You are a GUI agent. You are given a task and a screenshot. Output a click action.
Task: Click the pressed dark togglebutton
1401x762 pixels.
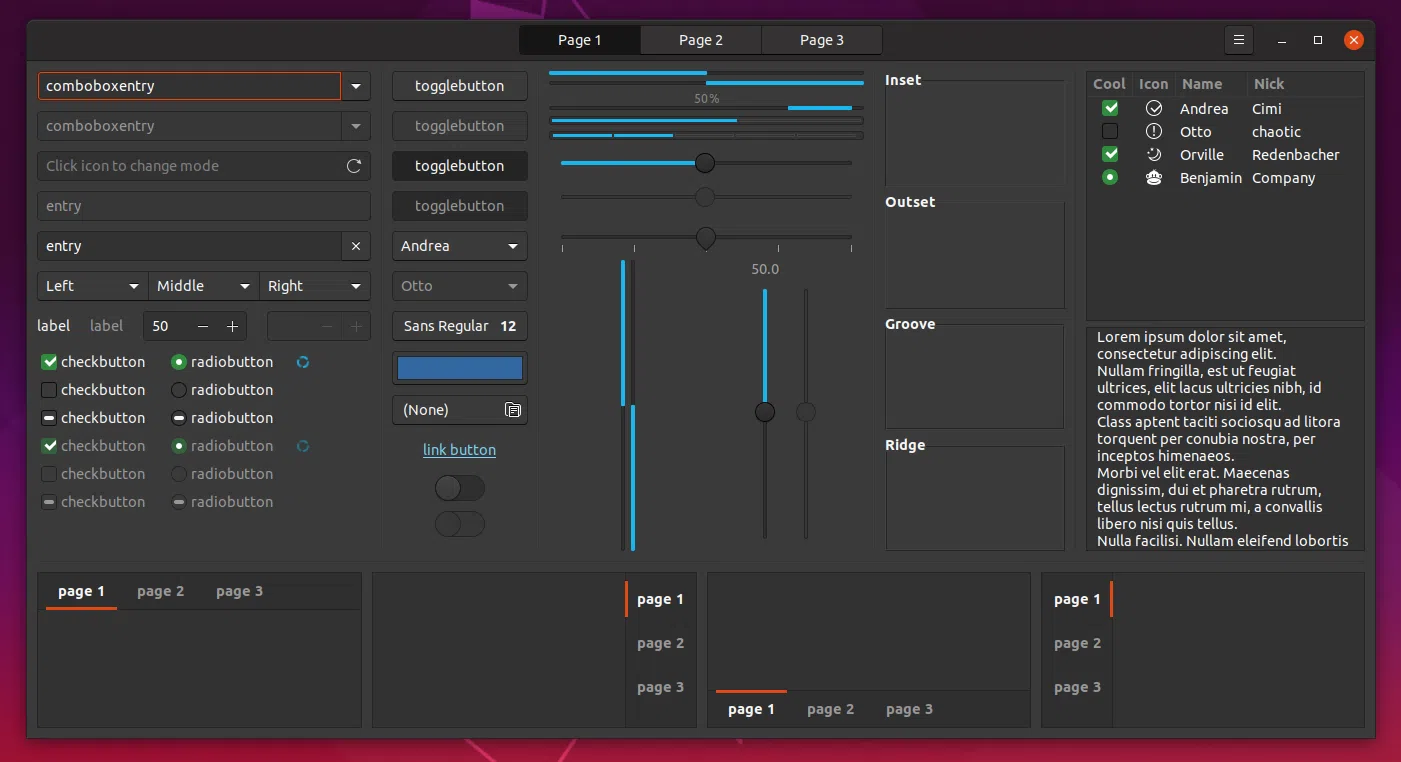(x=460, y=166)
